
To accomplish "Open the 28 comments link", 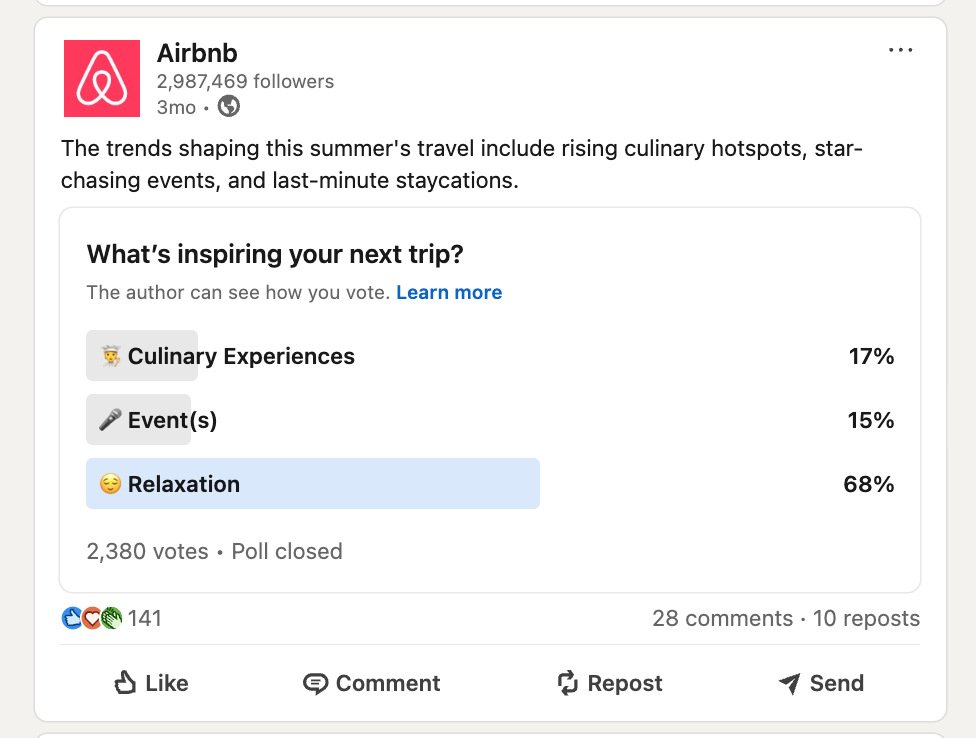I will (x=722, y=619).
